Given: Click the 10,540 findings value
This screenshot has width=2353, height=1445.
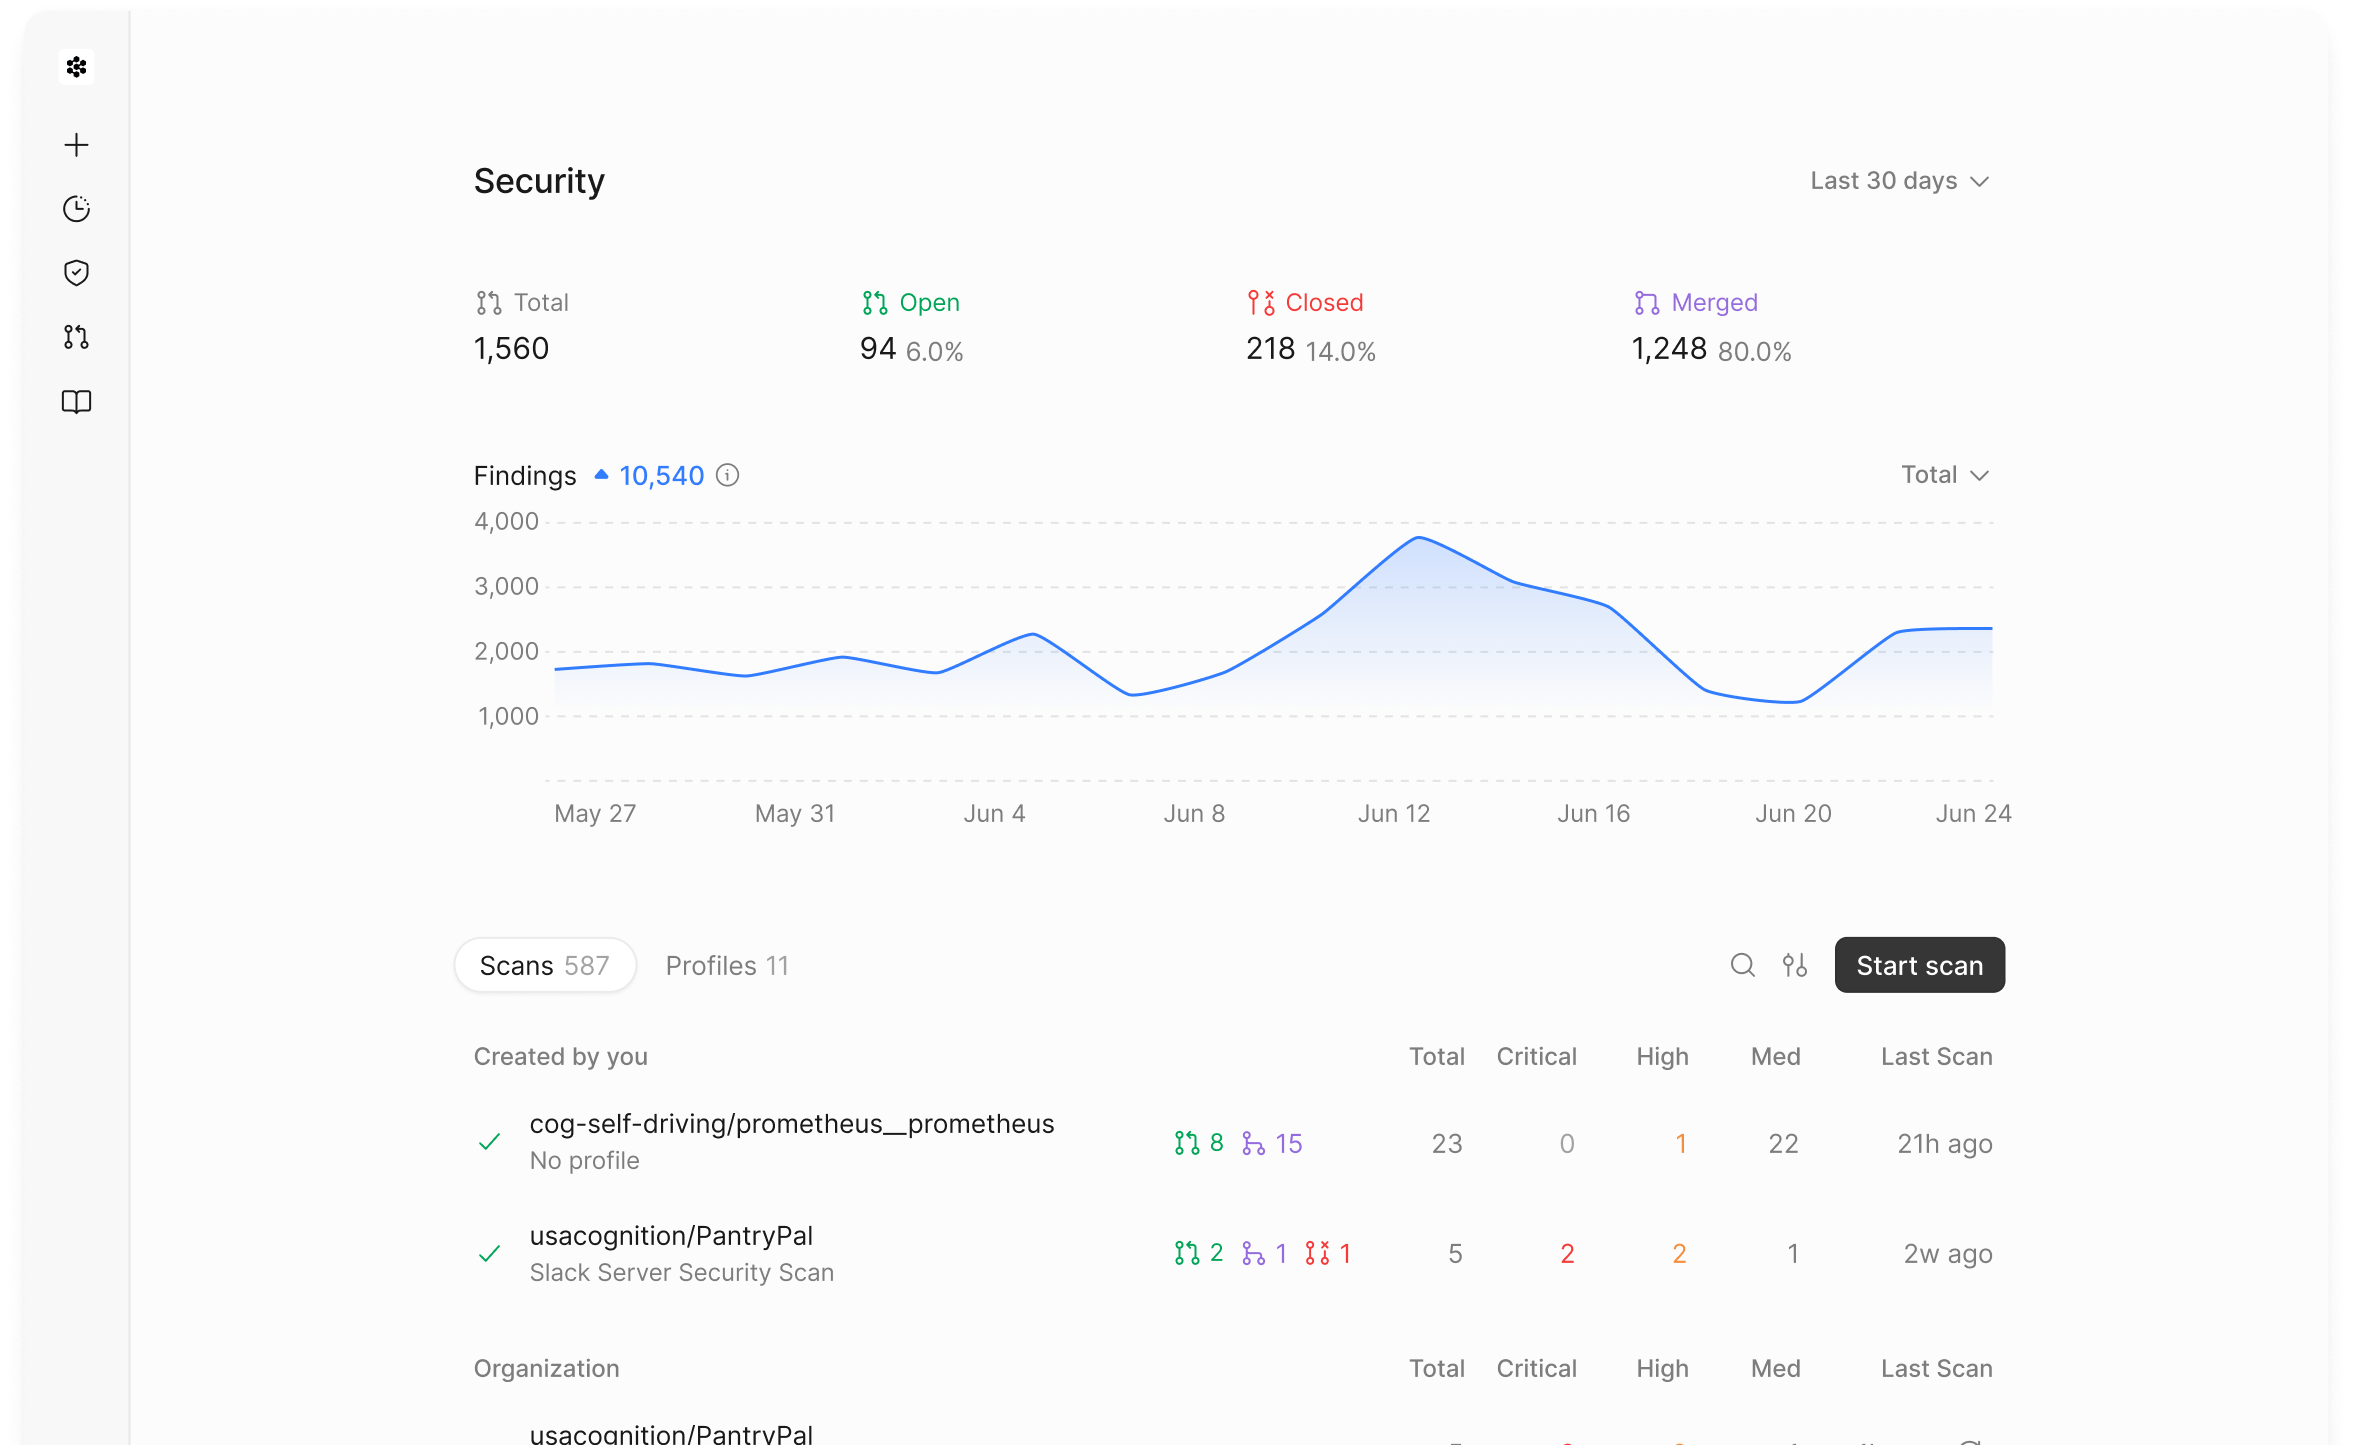Looking at the screenshot, I should point(661,475).
